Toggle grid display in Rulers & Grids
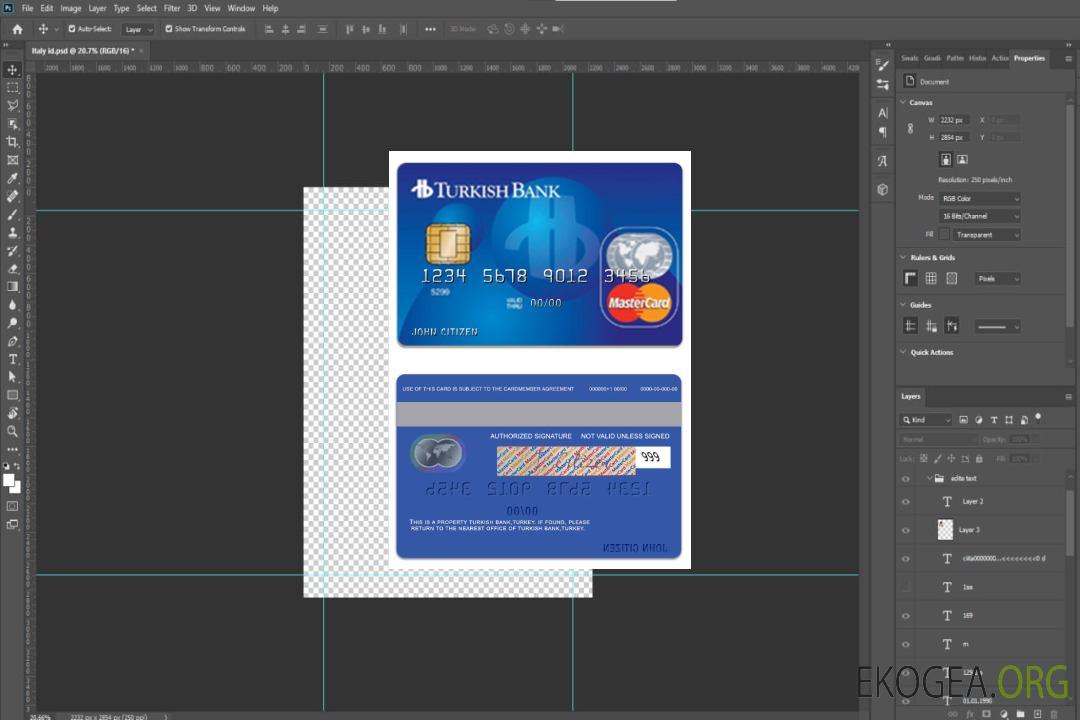 tap(931, 278)
